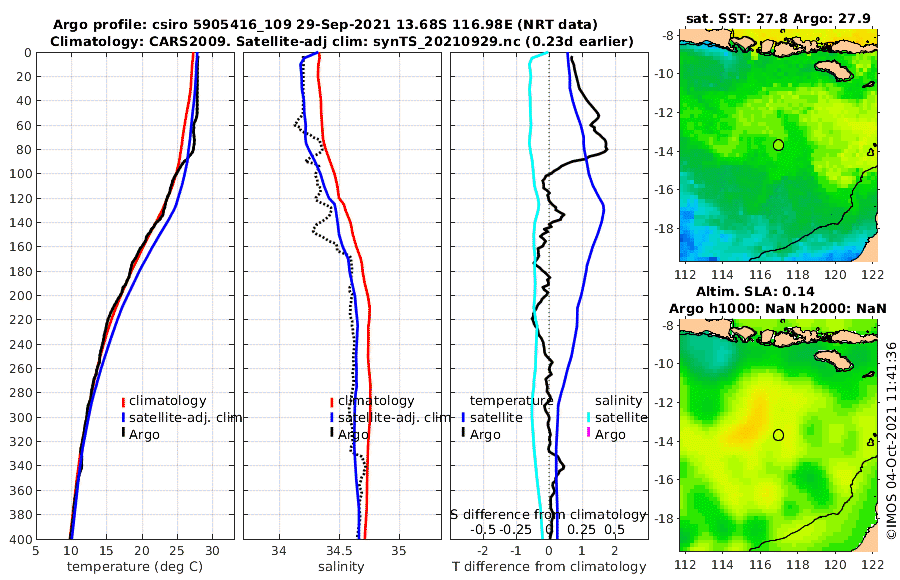900x580 pixels.
Task: Click black temperature Argo swatch in difference plot
Action: tap(463, 434)
